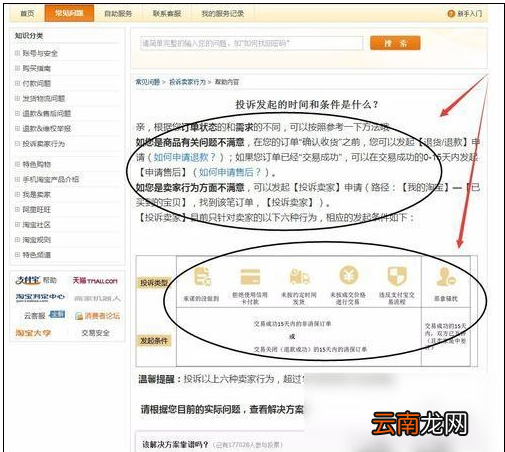This screenshot has width=505, height=452.
Task: Open the 我的服务记录 tab
Action: coord(223,14)
